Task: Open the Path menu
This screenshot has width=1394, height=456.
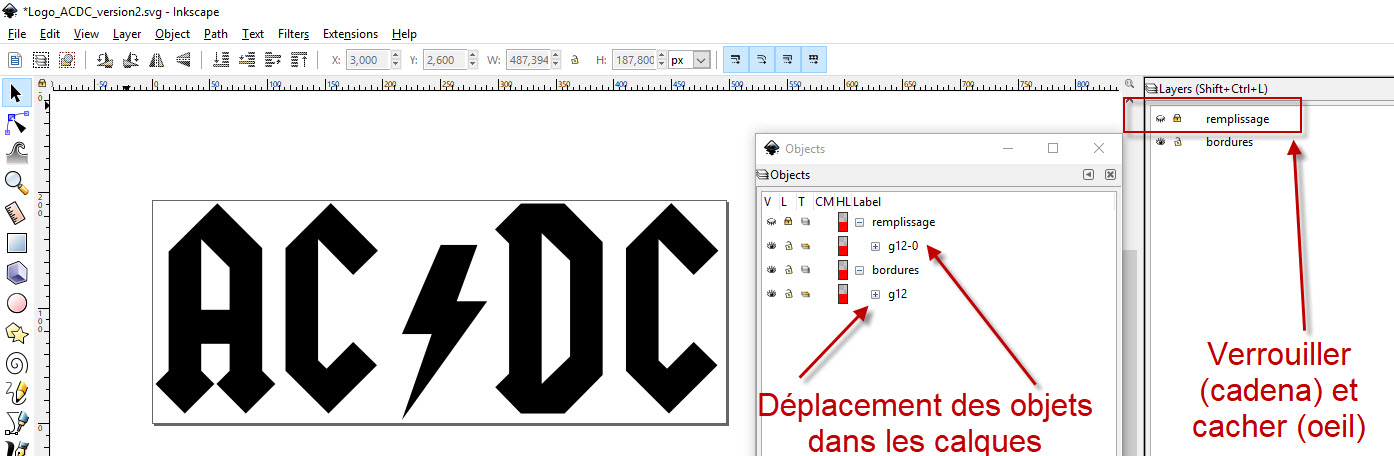Action: 216,34
